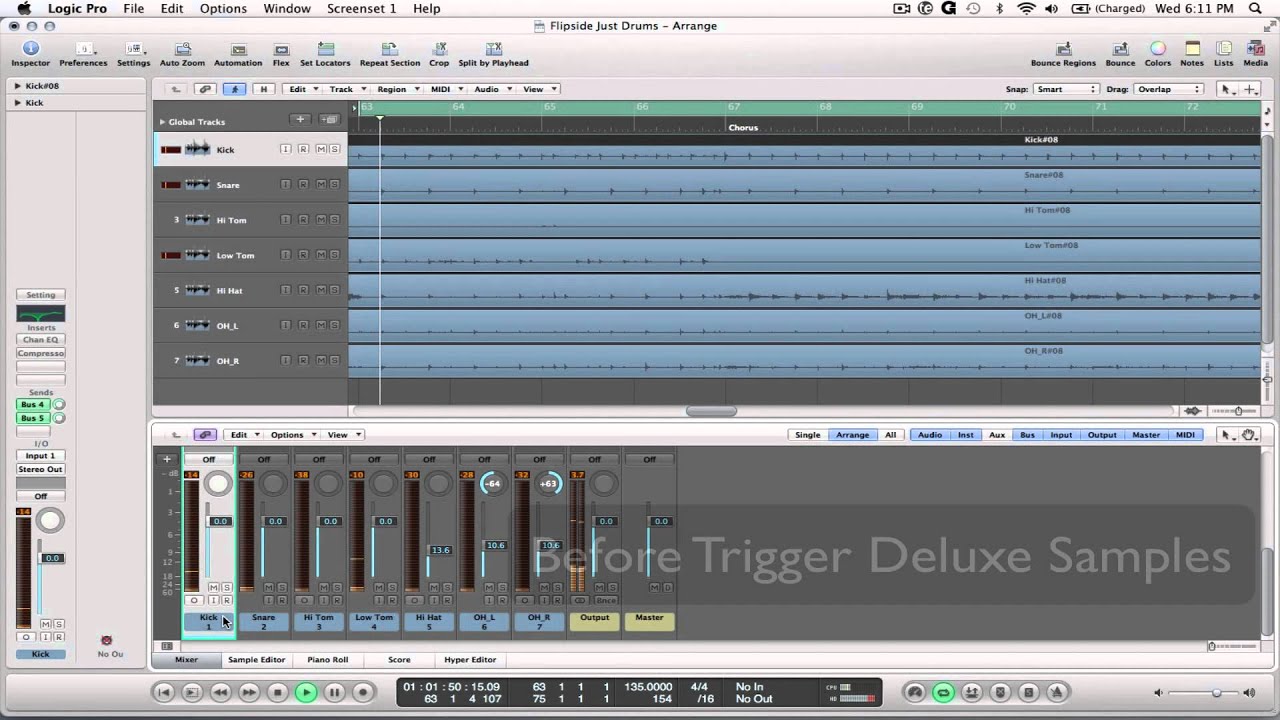Image resolution: width=1280 pixels, height=720 pixels.
Task: Click the Add Global Track plus button
Action: tap(300, 120)
